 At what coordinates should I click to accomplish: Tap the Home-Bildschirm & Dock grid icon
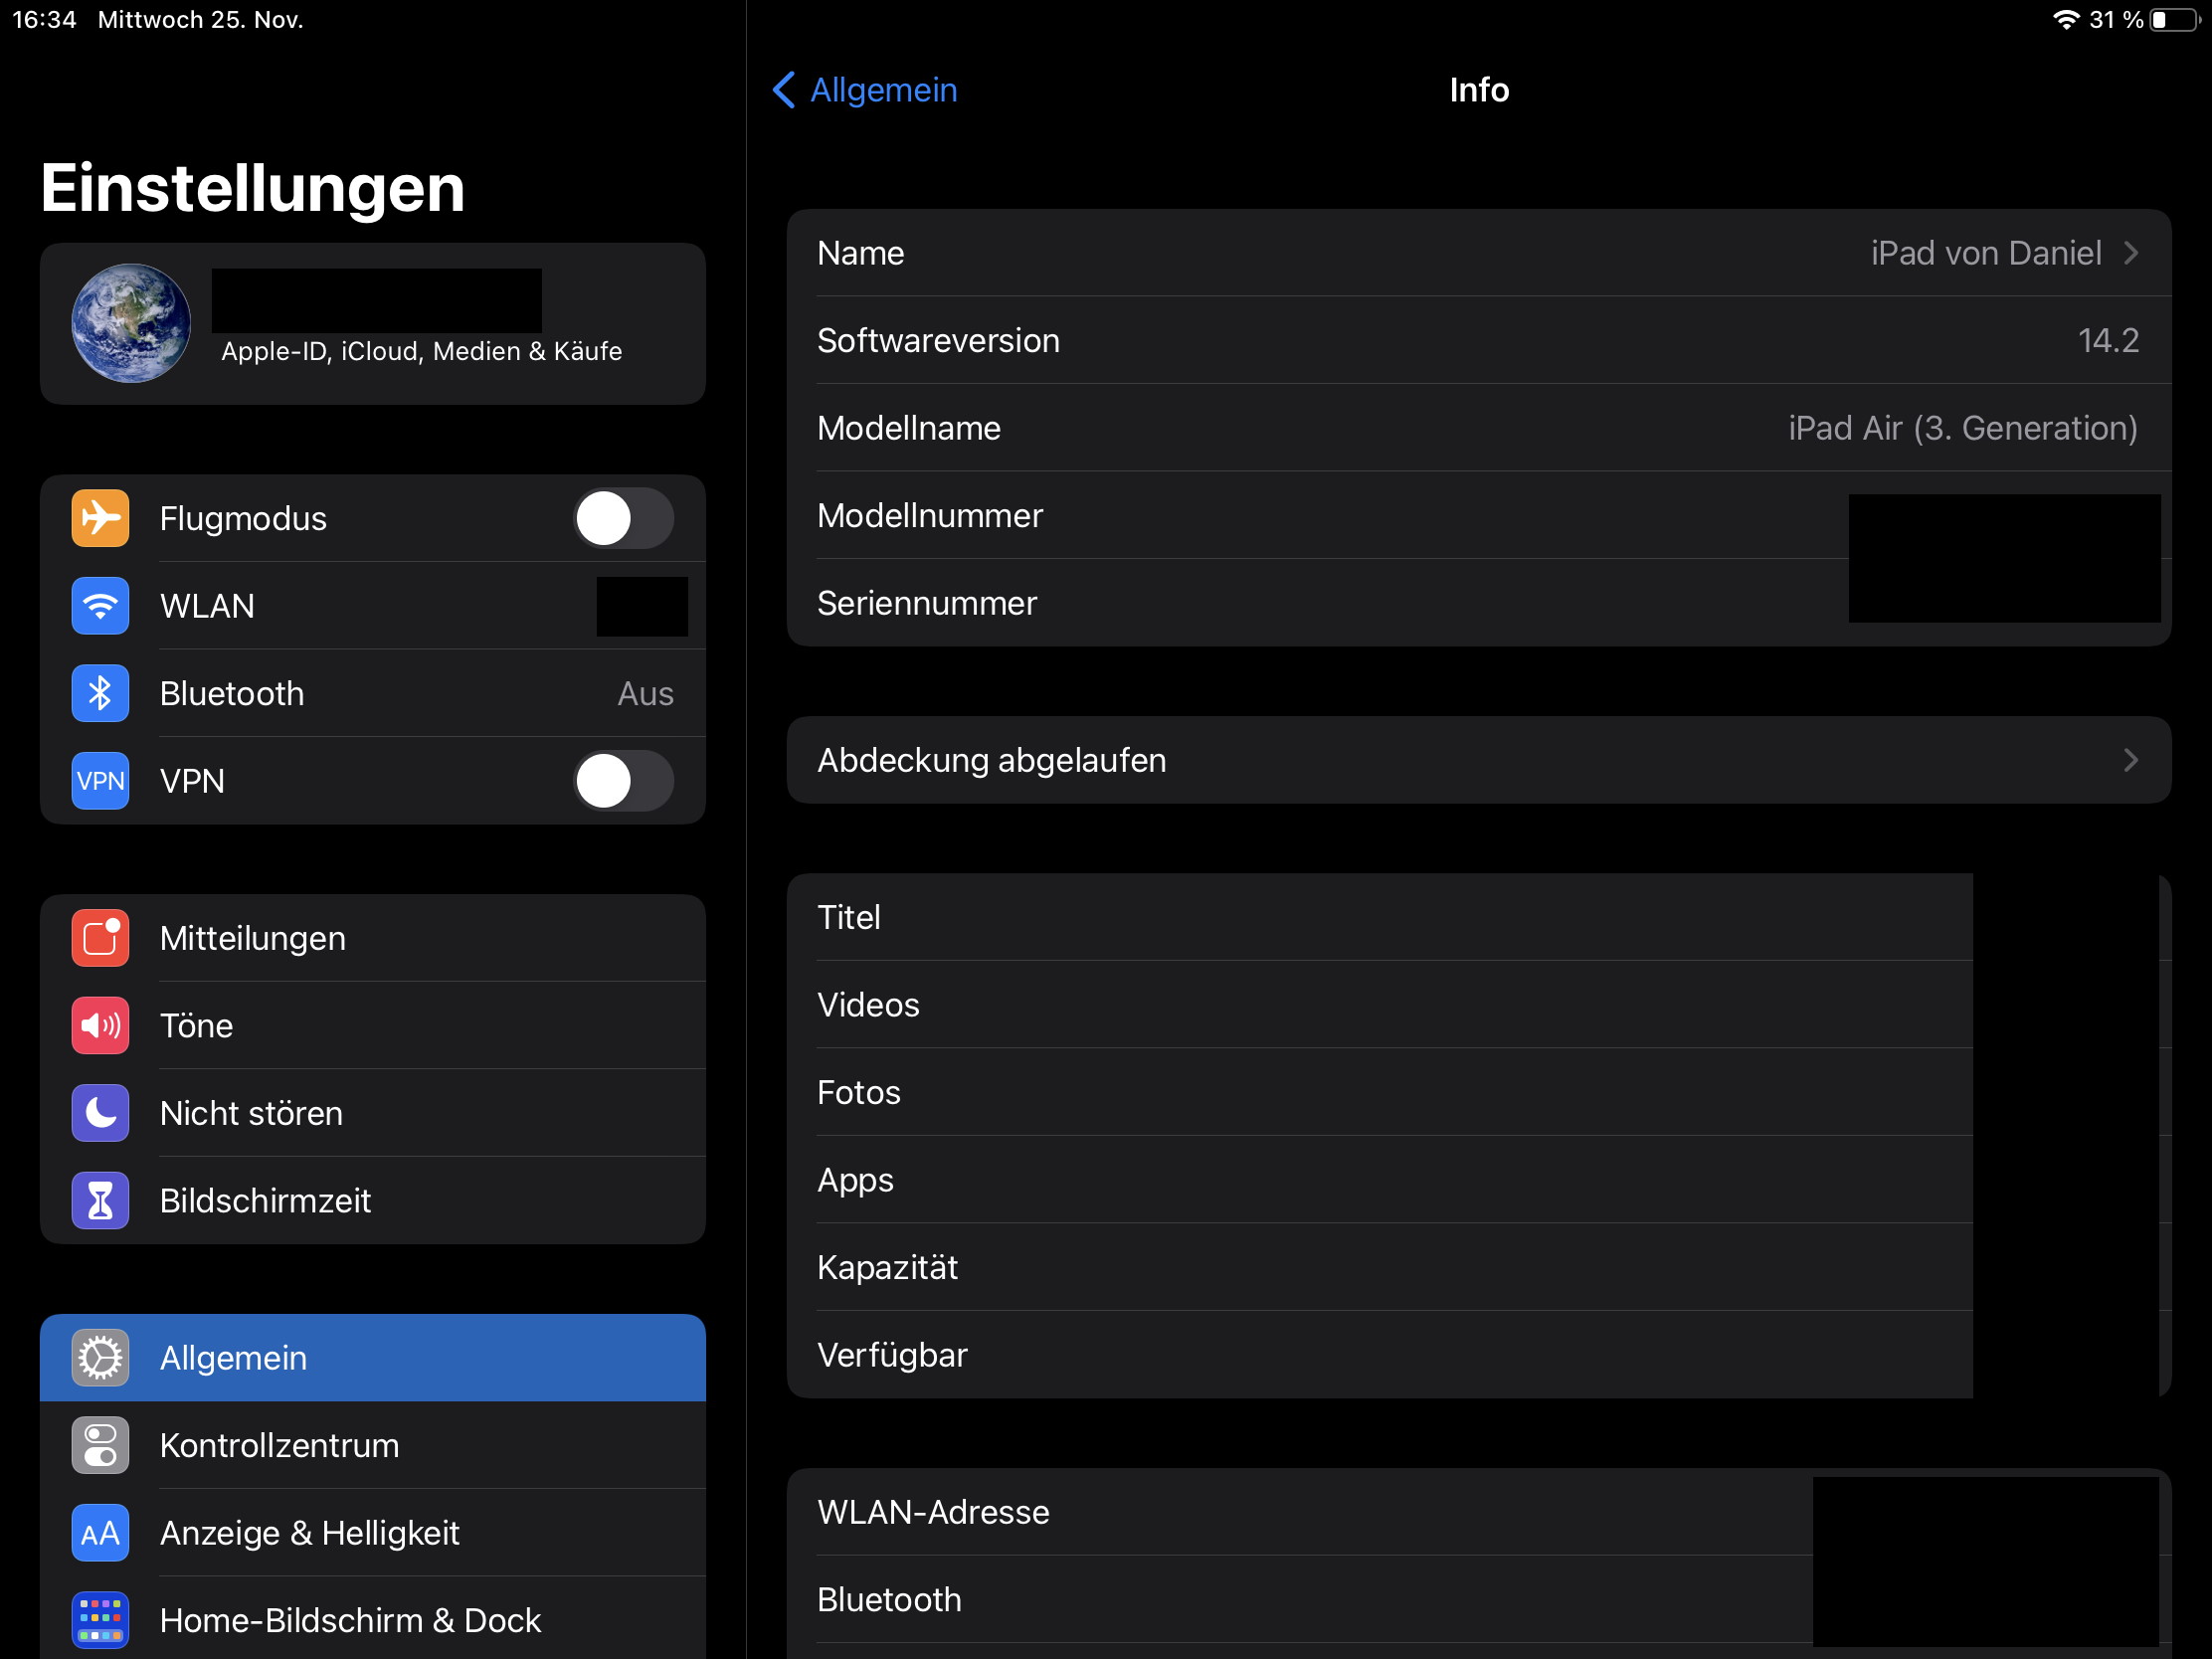pos(100,1620)
